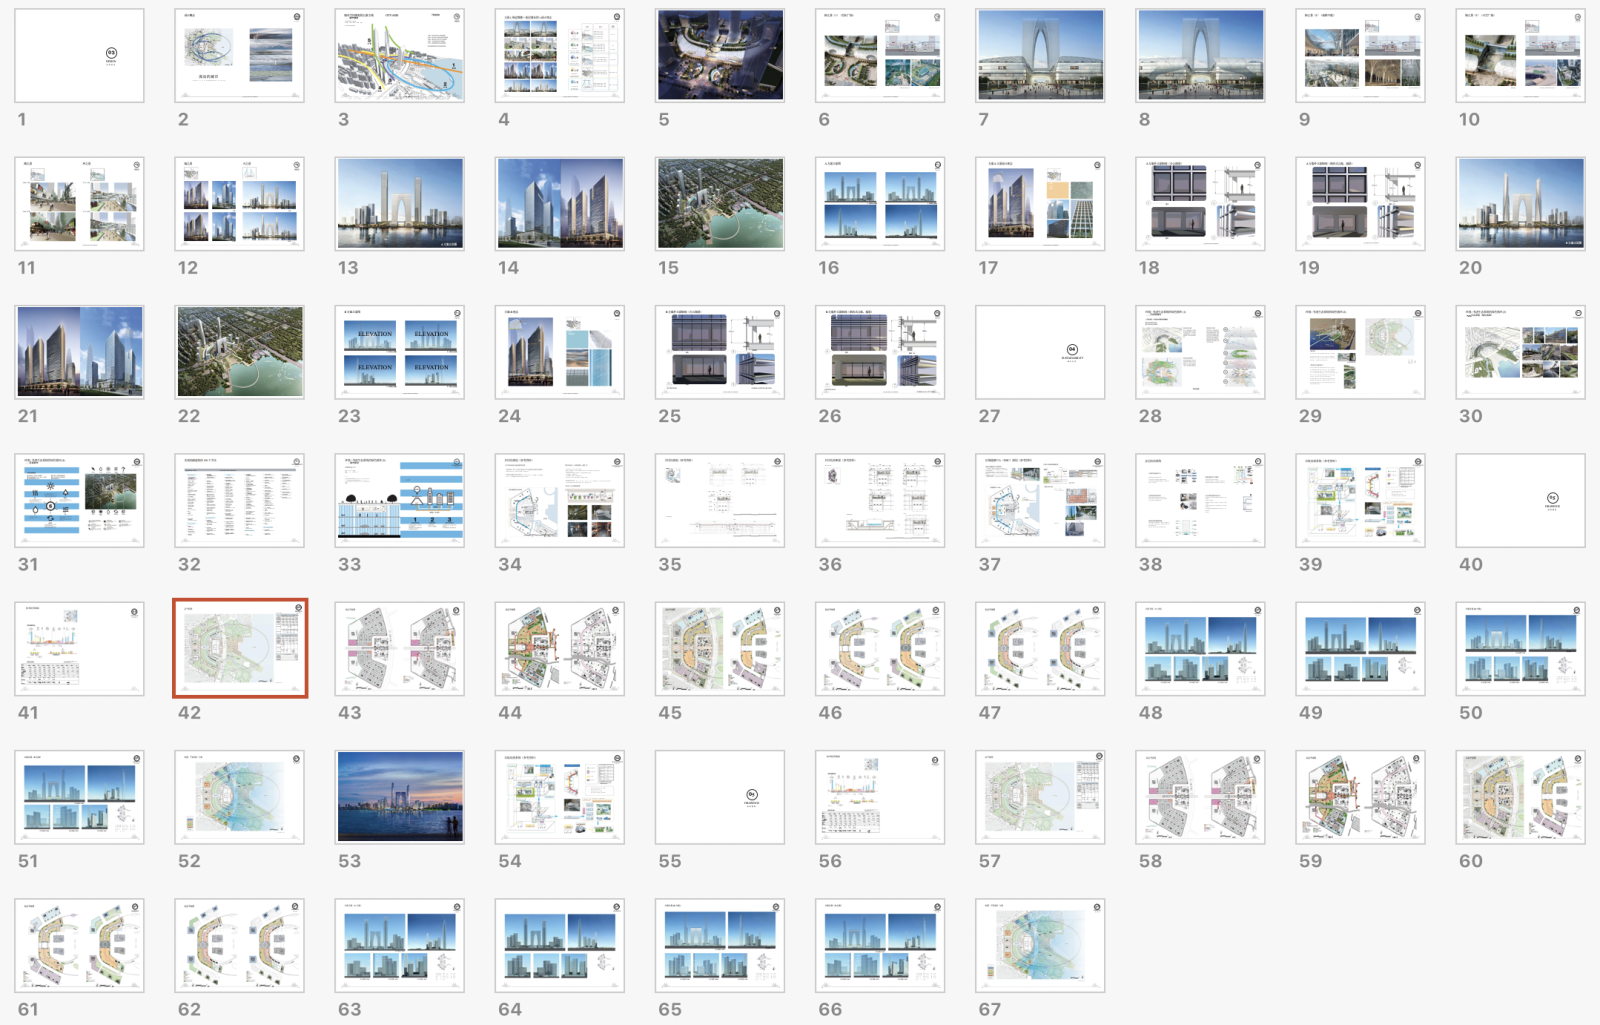Select page thumbnail 63
Screen dimensions: 1600x1025
click(x=400, y=945)
